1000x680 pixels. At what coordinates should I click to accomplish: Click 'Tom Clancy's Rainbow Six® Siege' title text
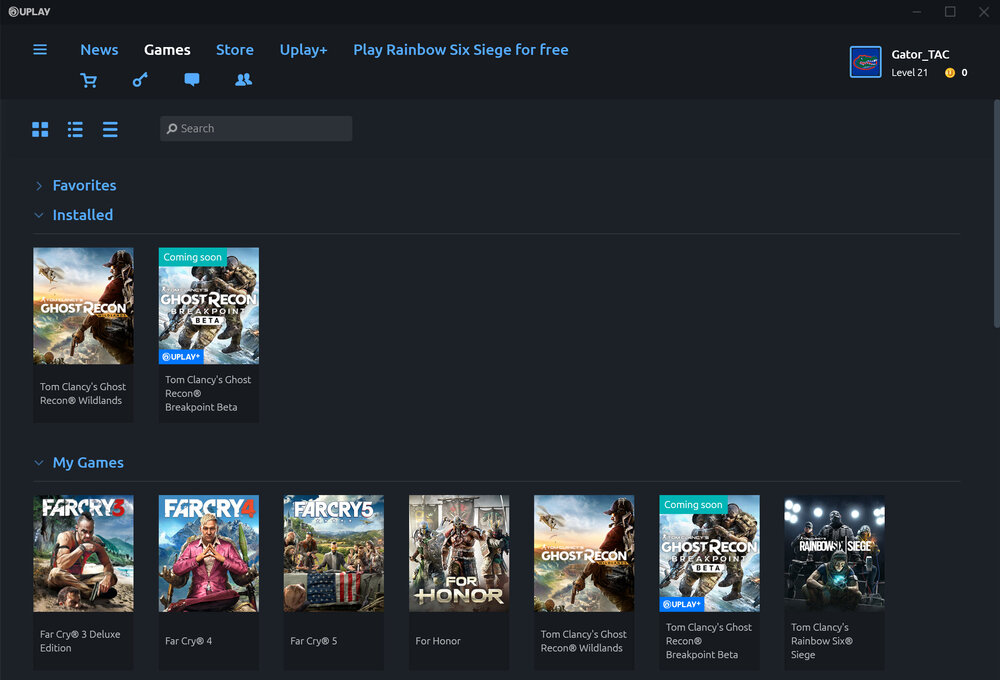click(821, 641)
